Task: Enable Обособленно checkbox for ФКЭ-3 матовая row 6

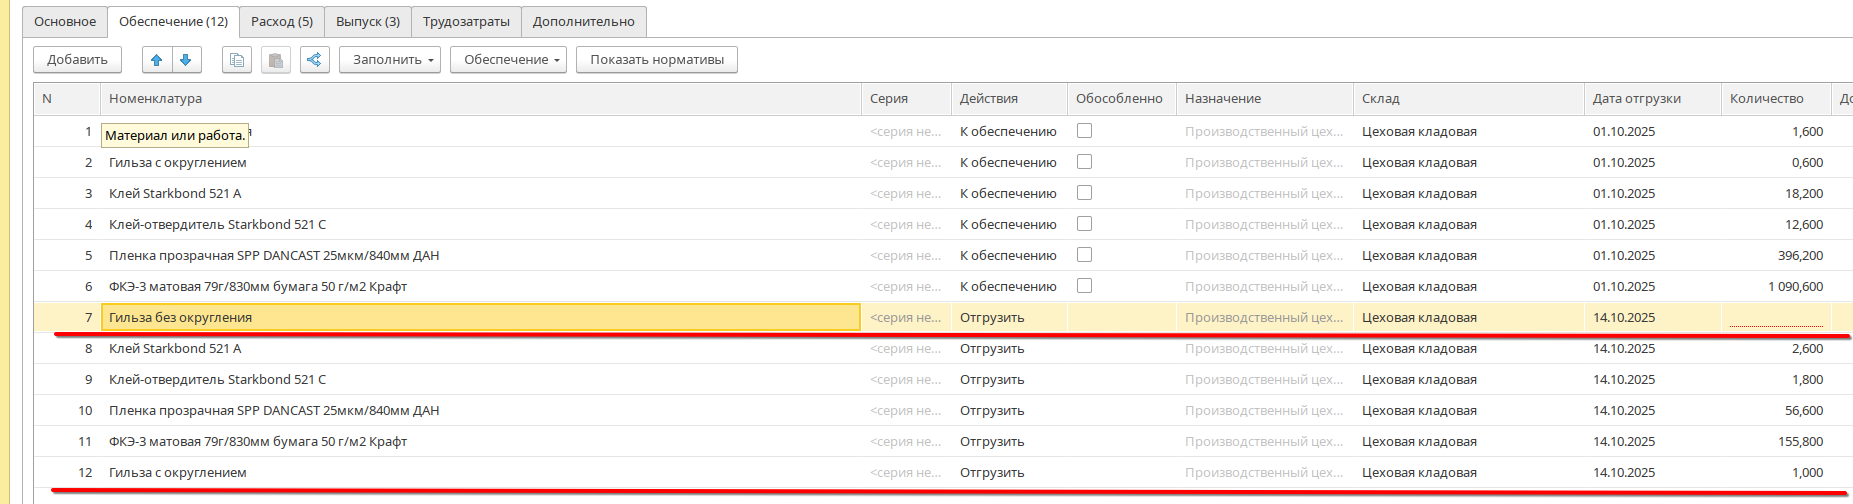Action: tap(1084, 286)
